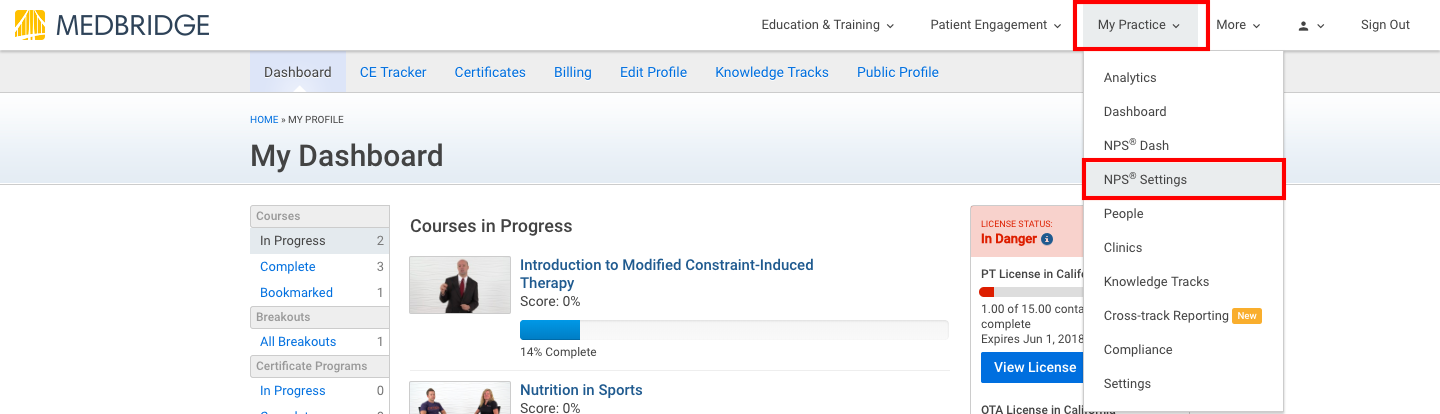Expand the Patient Engagement dropdown
The width and height of the screenshot is (1440, 414).
995,25
